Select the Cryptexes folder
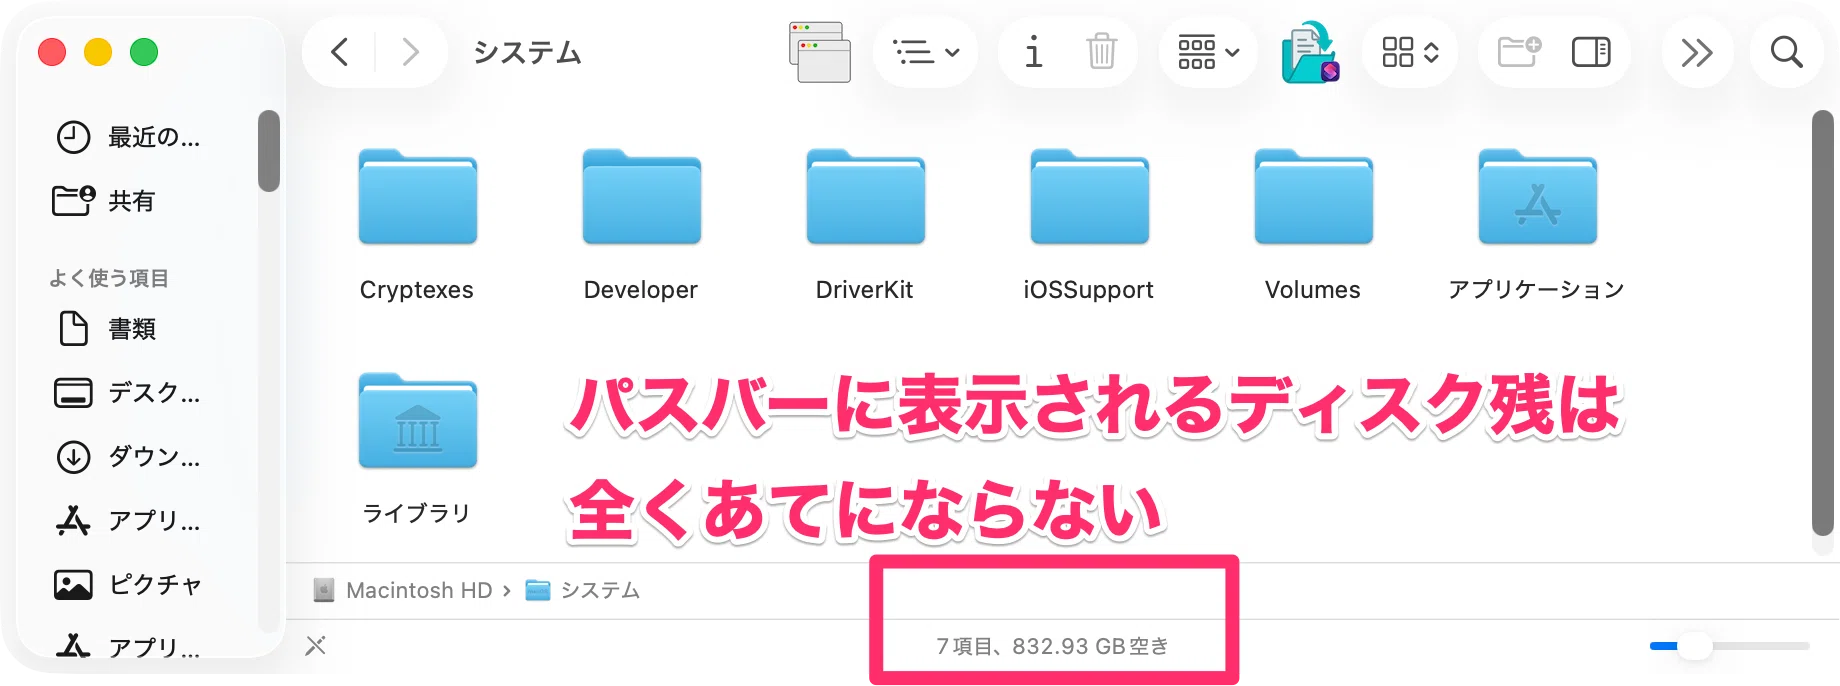Image resolution: width=1840 pixels, height=686 pixels. point(418,197)
